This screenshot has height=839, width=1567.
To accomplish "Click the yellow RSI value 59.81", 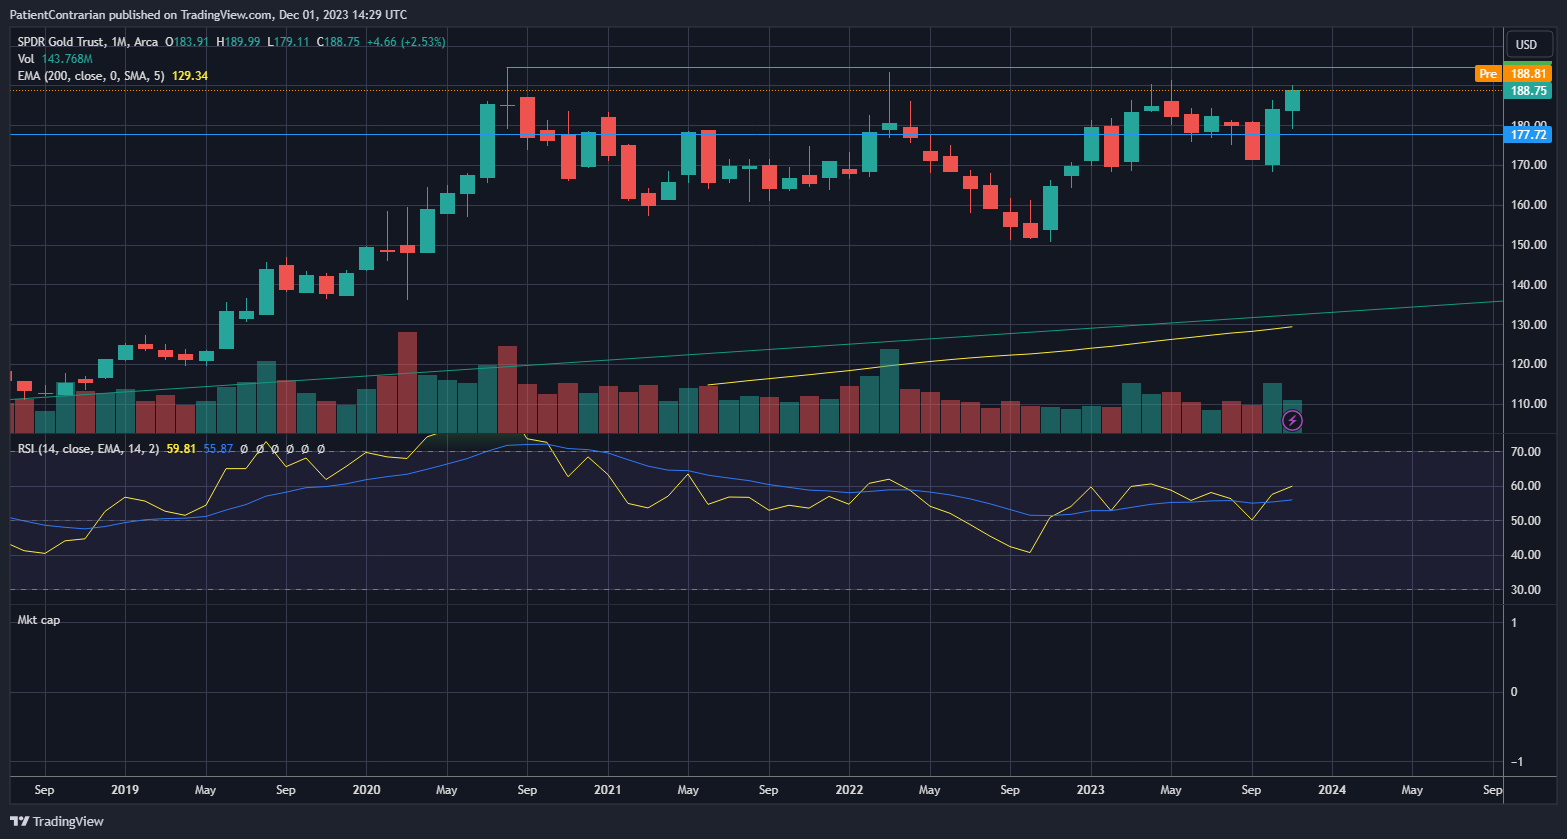I will tap(181, 449).
